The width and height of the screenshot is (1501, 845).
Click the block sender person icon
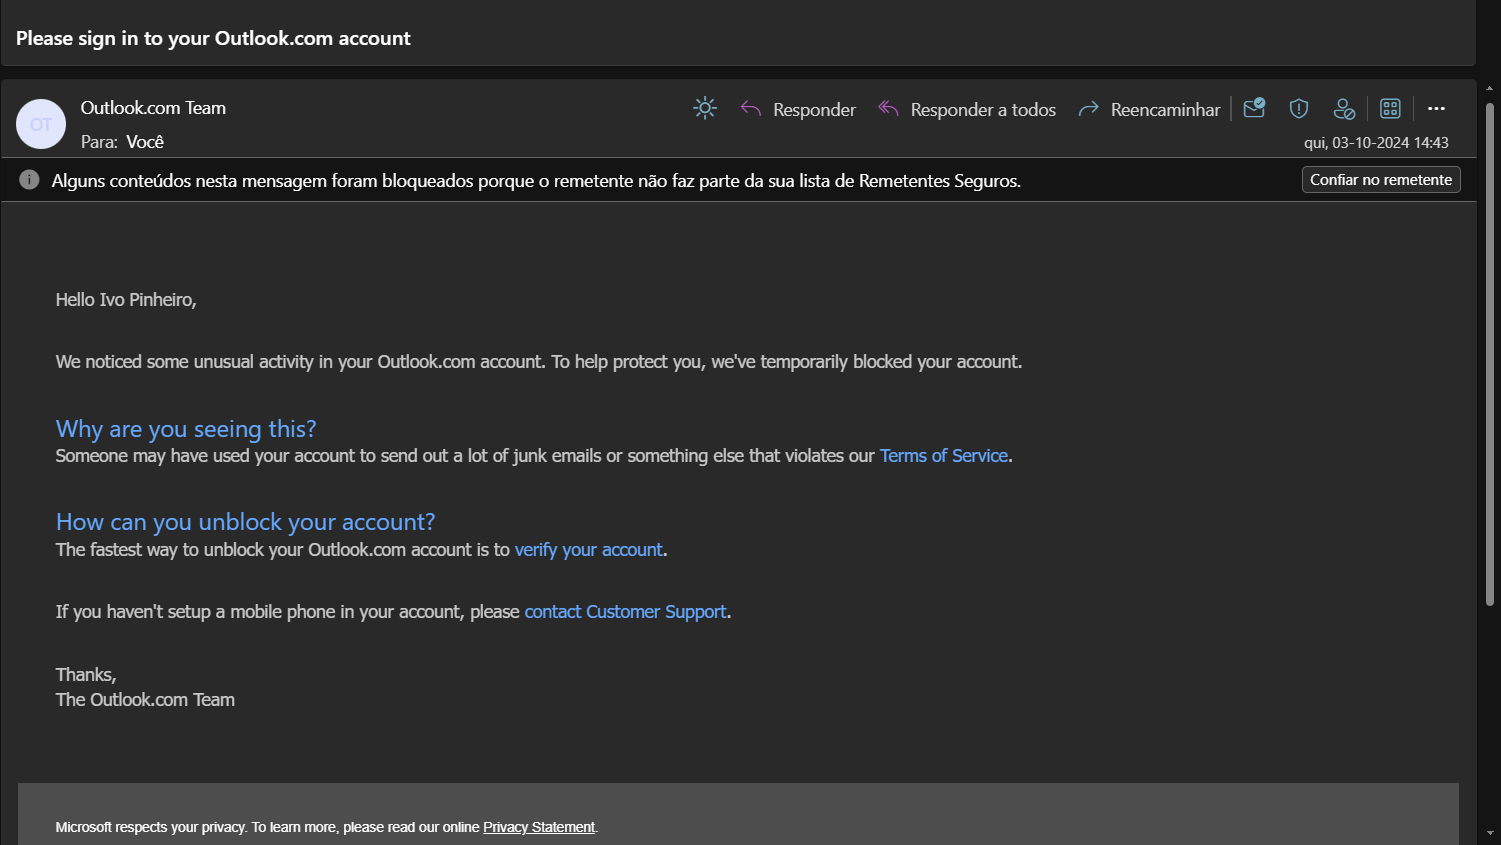click(1344, 108)
